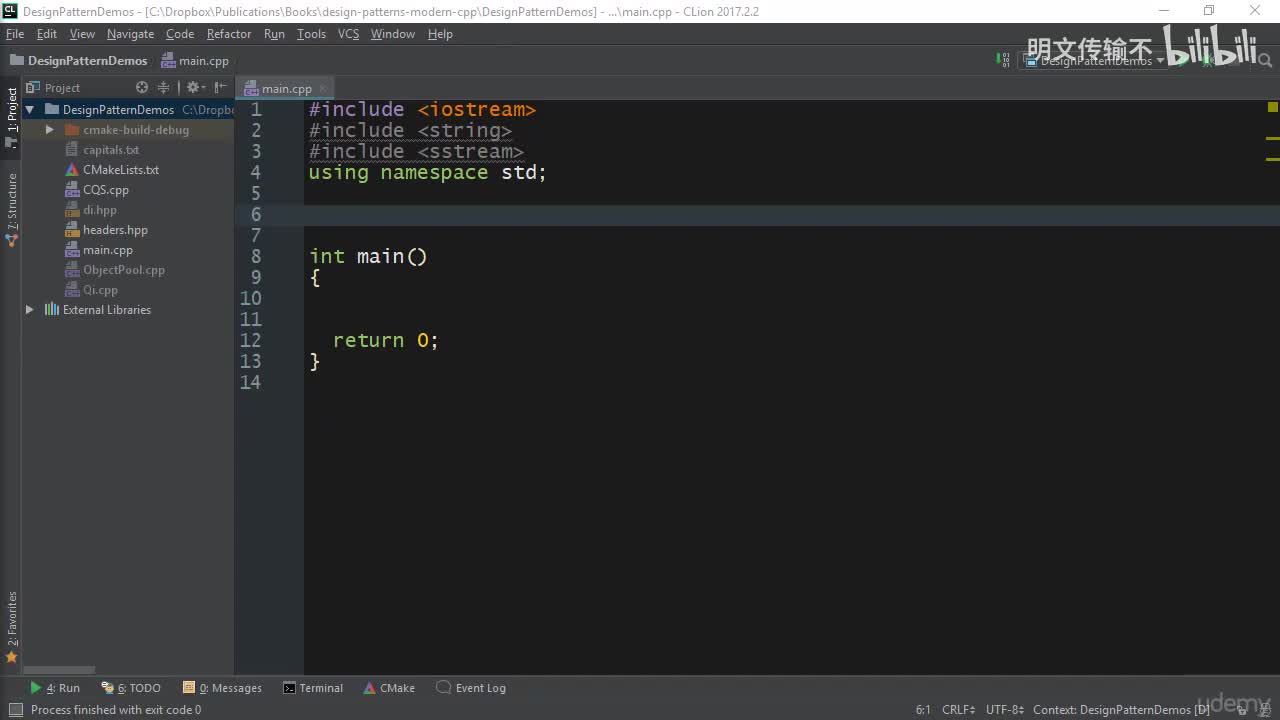This screenshot has width=1280, height=720.
Task: Open the Help menu
Action: click(440, 34)
